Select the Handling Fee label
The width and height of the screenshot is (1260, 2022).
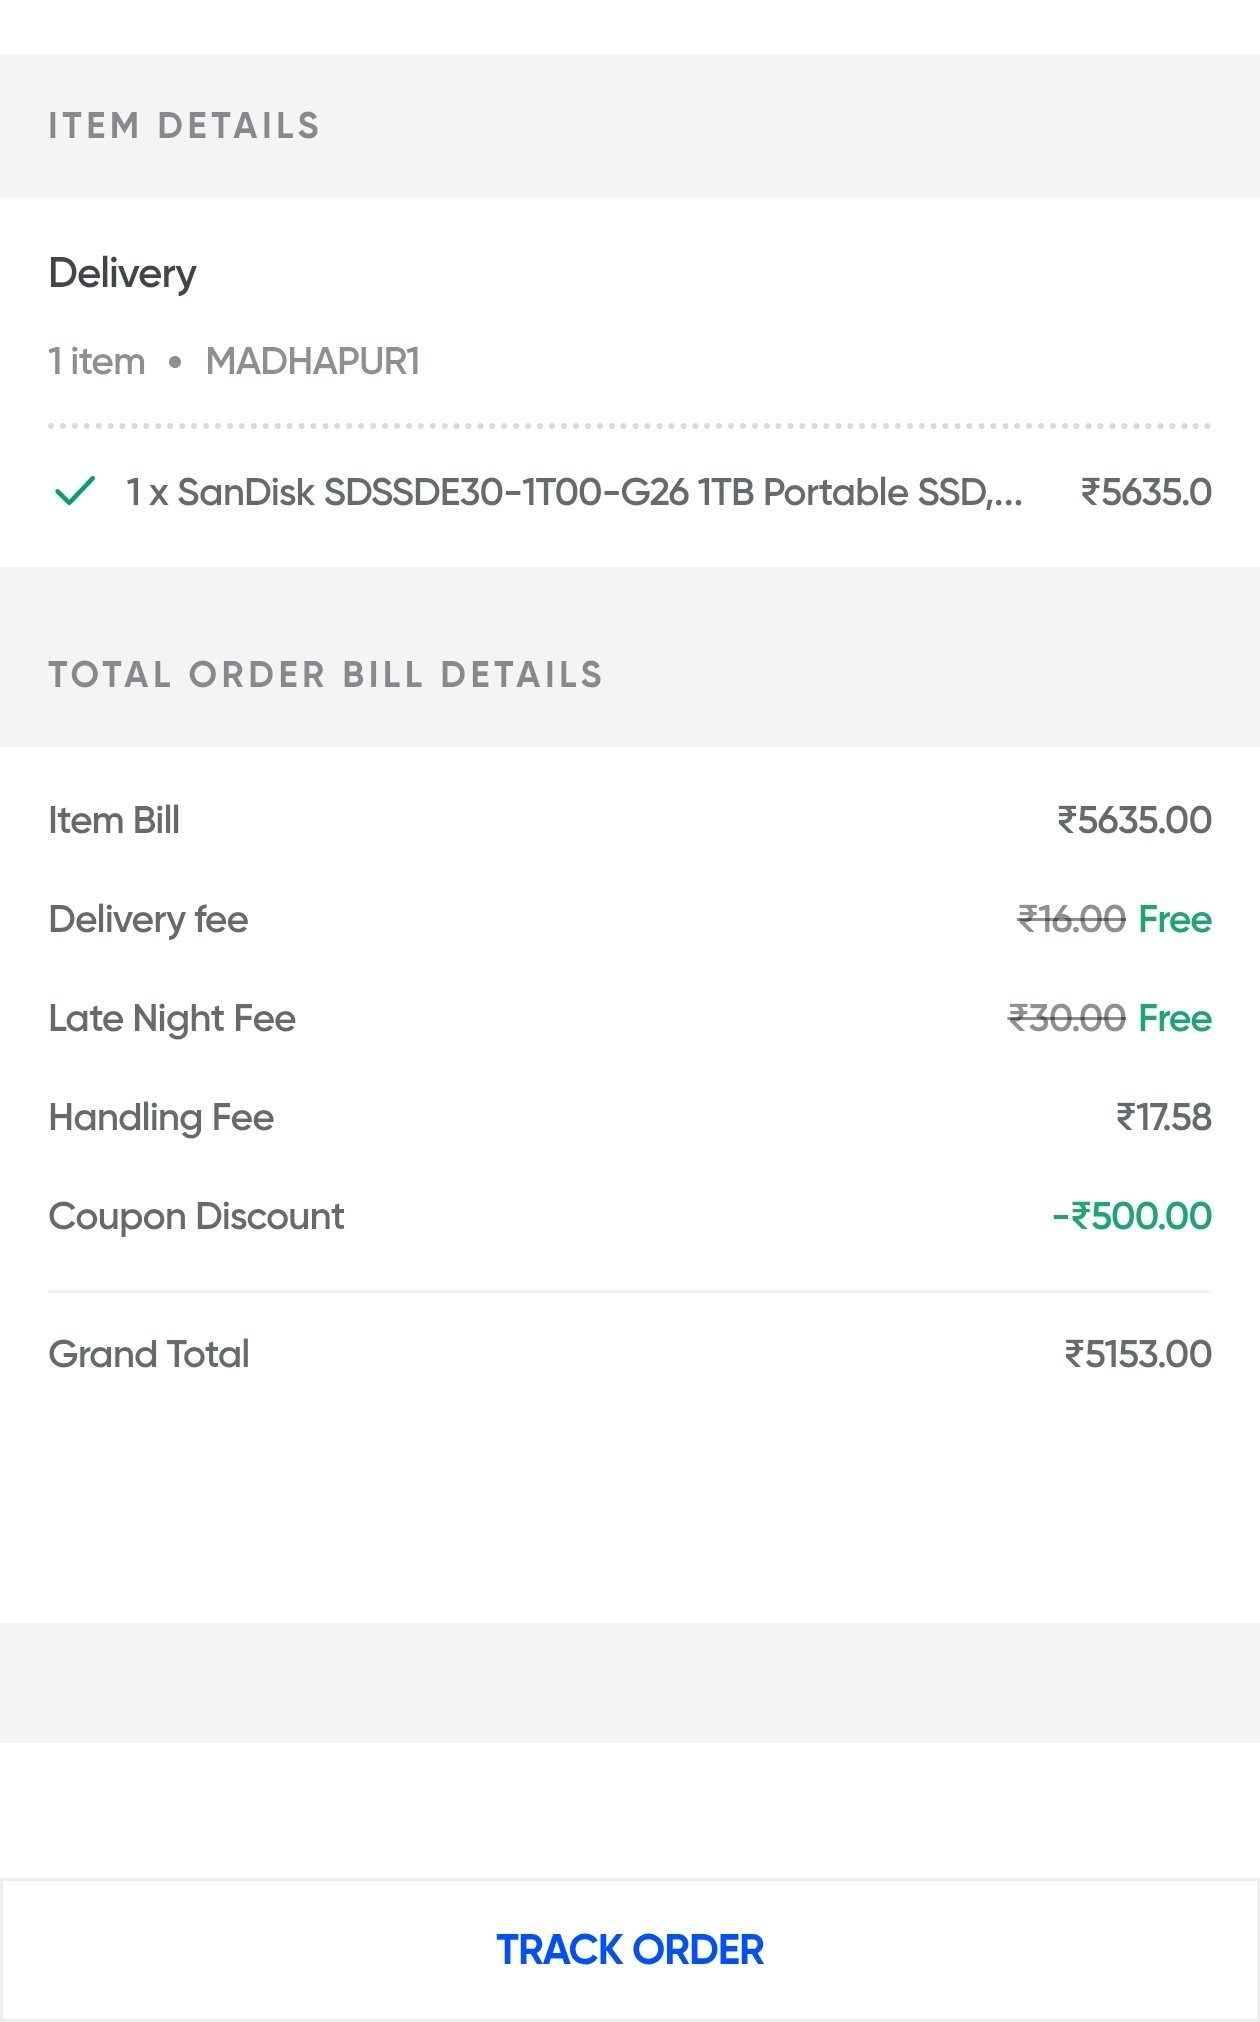tap(161, 1117)
